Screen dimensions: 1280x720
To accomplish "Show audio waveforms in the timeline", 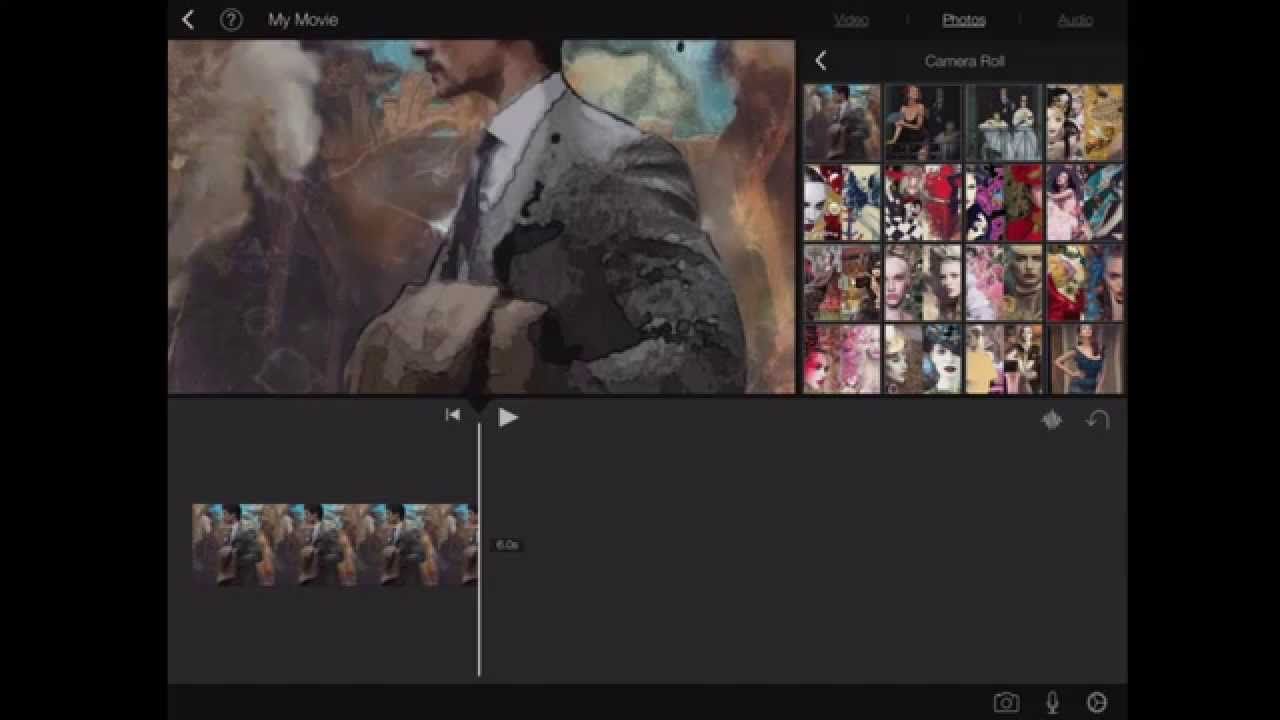I will 1052,420.
